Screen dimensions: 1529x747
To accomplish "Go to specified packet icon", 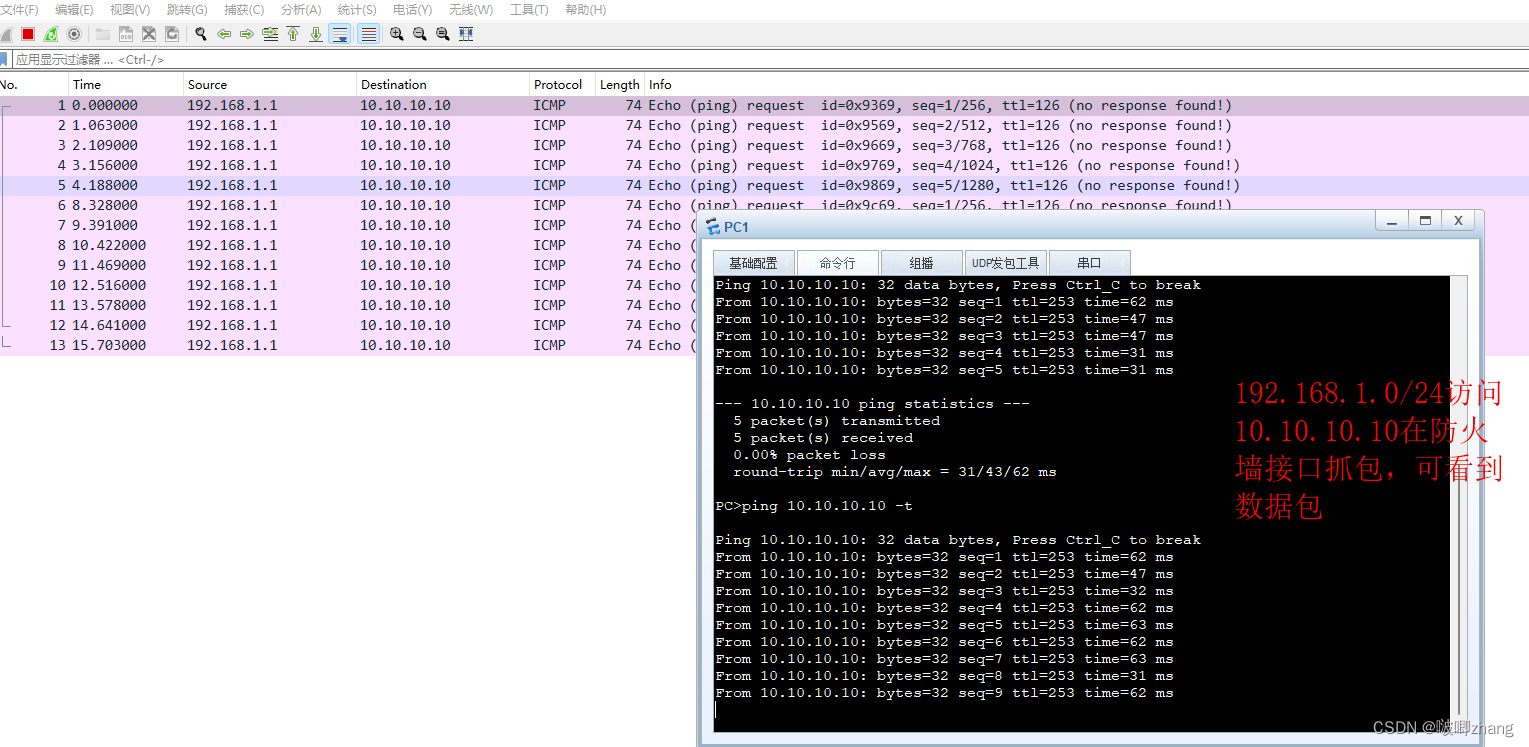I will [270, 34].
